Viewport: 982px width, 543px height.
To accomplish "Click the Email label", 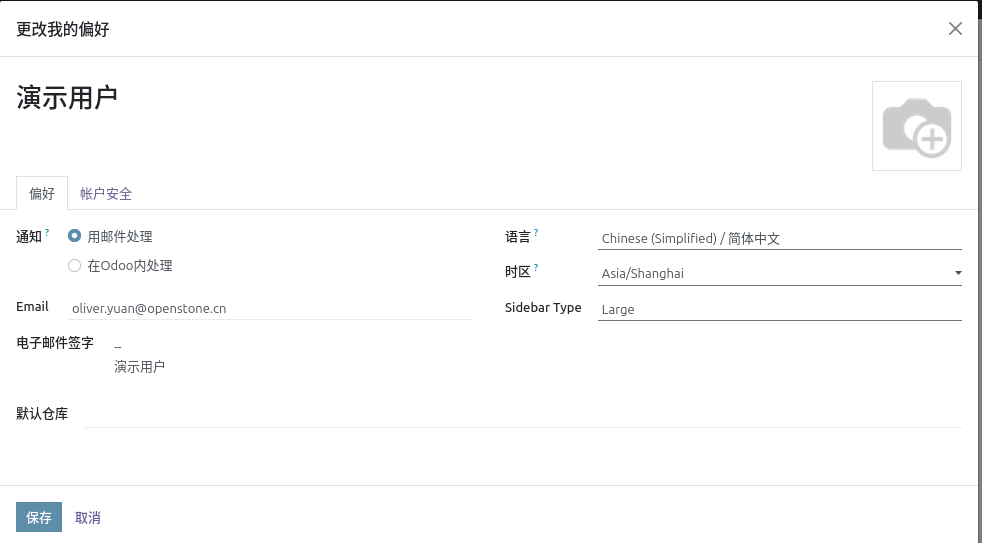I will pos(32,307).
